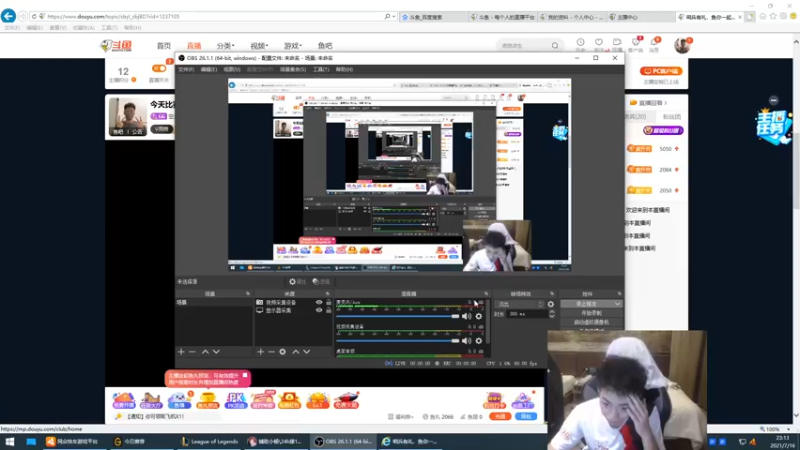Viewport: 800px width, 450px height.
Task: Open OBS Help menu
Action: [344, 69]
